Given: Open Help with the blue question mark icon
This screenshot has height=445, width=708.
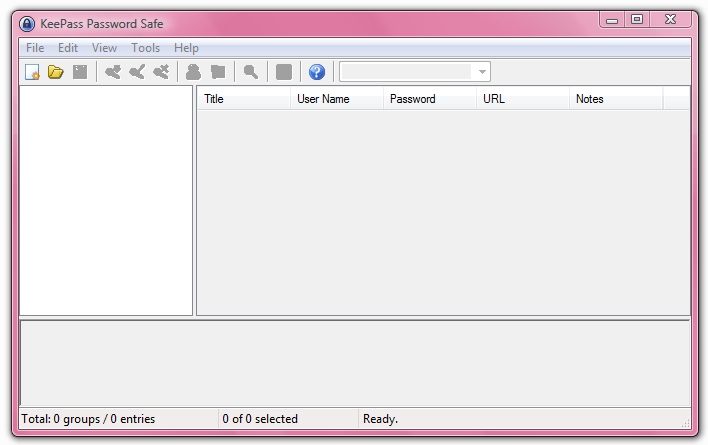Looking at the screenshot, I should [317, 72].
